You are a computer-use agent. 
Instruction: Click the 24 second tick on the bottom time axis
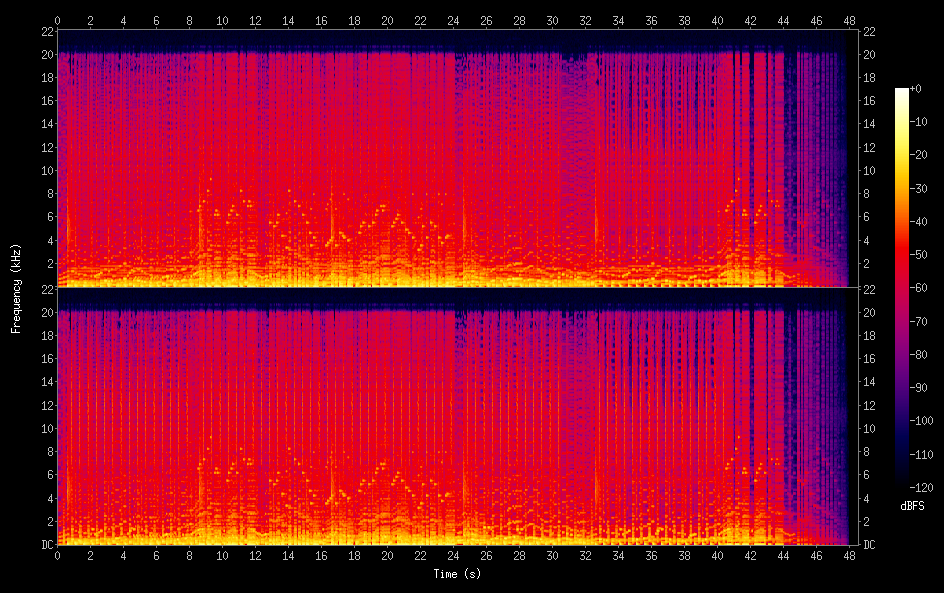[453, 555]
